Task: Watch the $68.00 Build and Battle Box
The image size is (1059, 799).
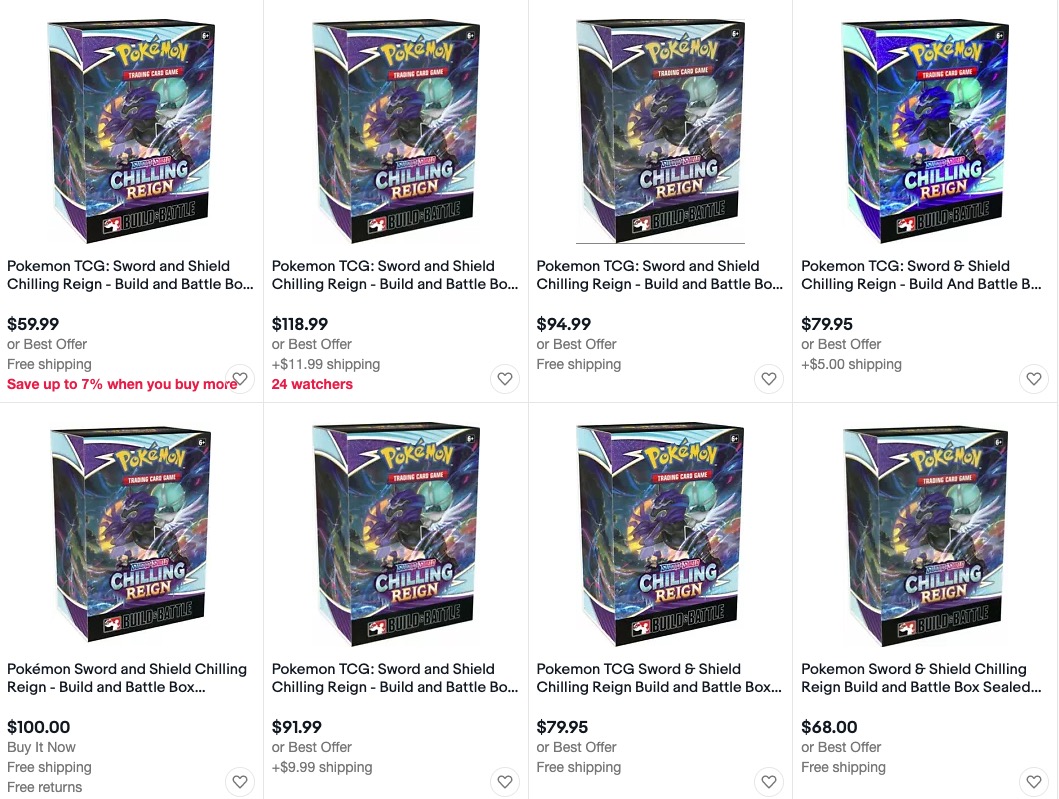Action: pyautogui.click(x=1034, y=782)
